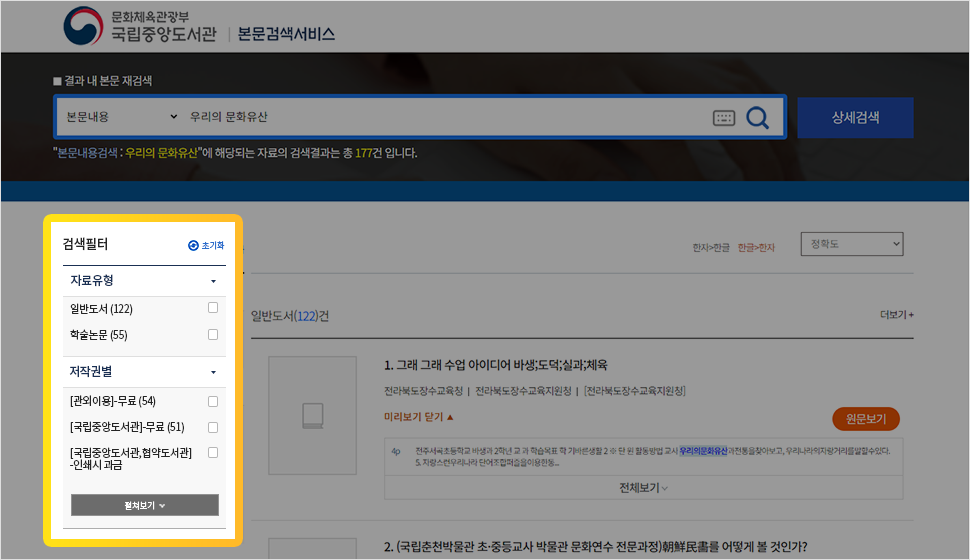
Task: Click the magnifying glass search icon
Action: [758, 118]
